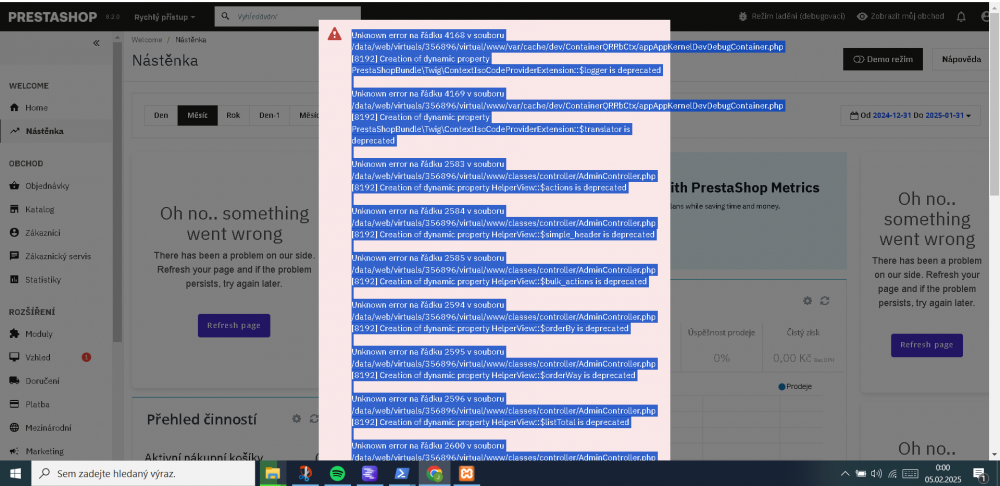This screenshot has height=486, width=1000.
Task: Switch to Chrome in taskbar
Action: coord(435,474)
